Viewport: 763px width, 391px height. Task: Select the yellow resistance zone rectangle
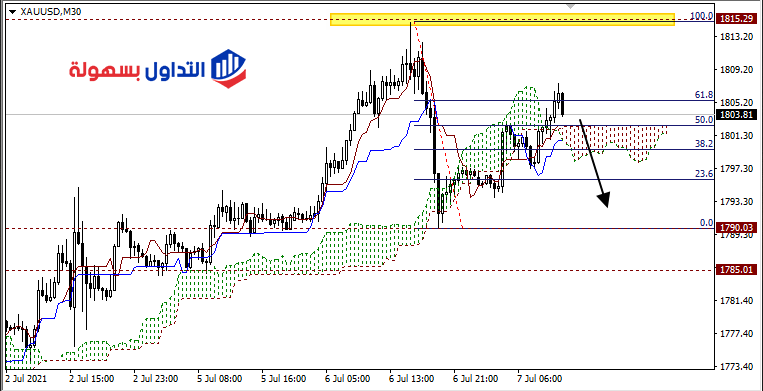(502, 19)
